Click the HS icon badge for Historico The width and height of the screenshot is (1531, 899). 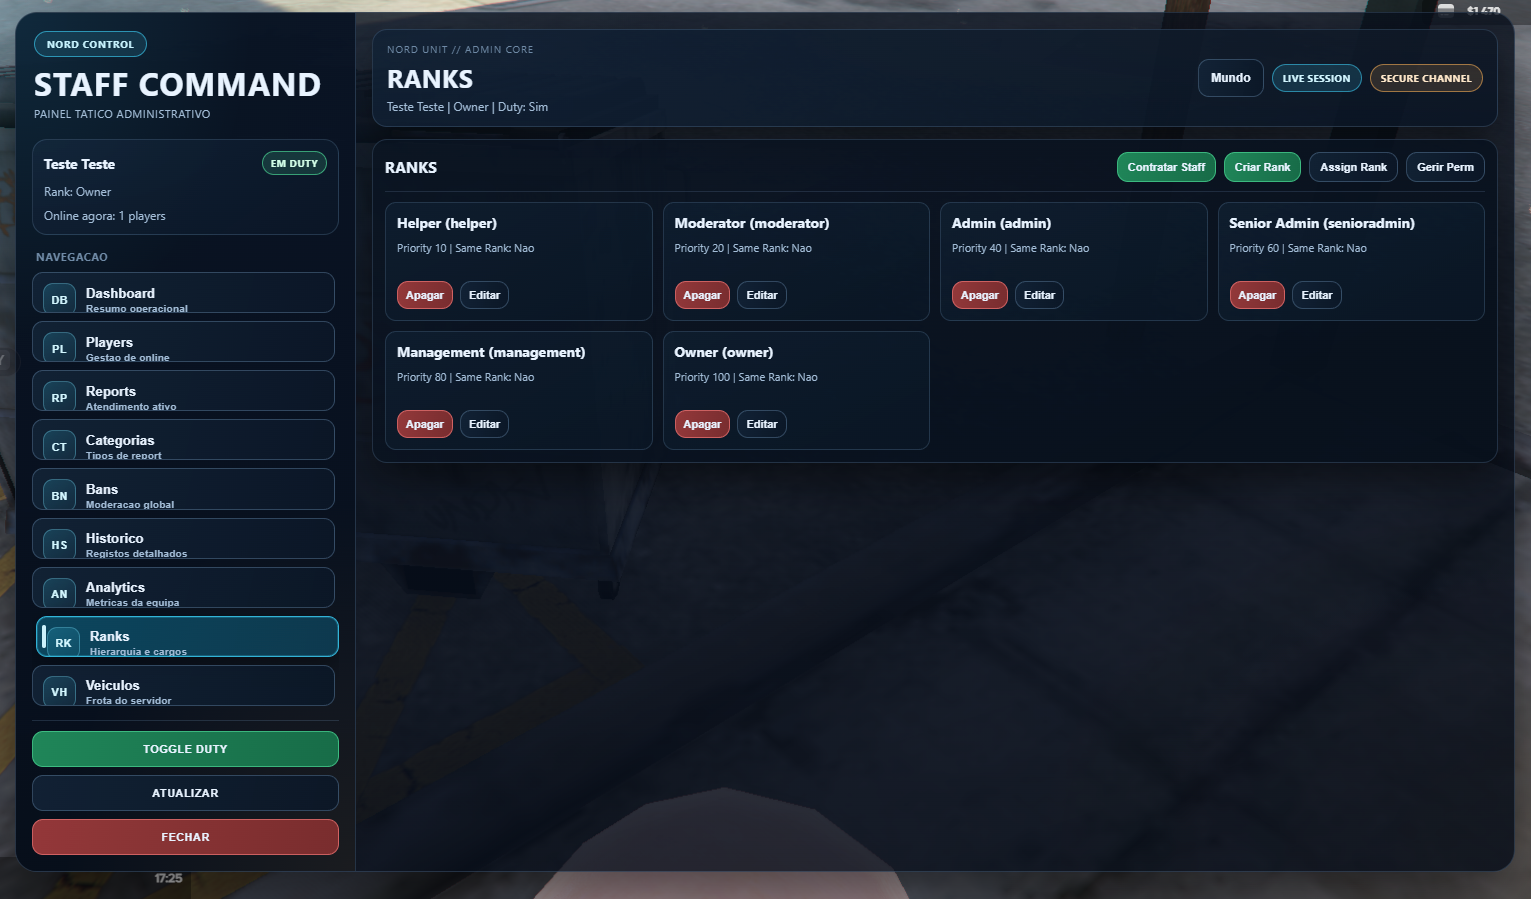pos(59,544)
